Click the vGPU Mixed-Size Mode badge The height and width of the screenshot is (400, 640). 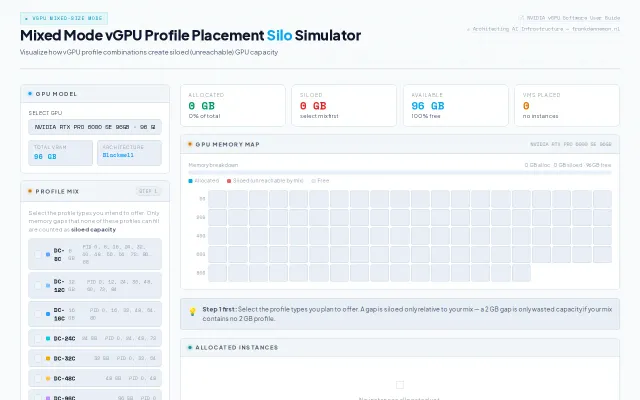[64, 18]
